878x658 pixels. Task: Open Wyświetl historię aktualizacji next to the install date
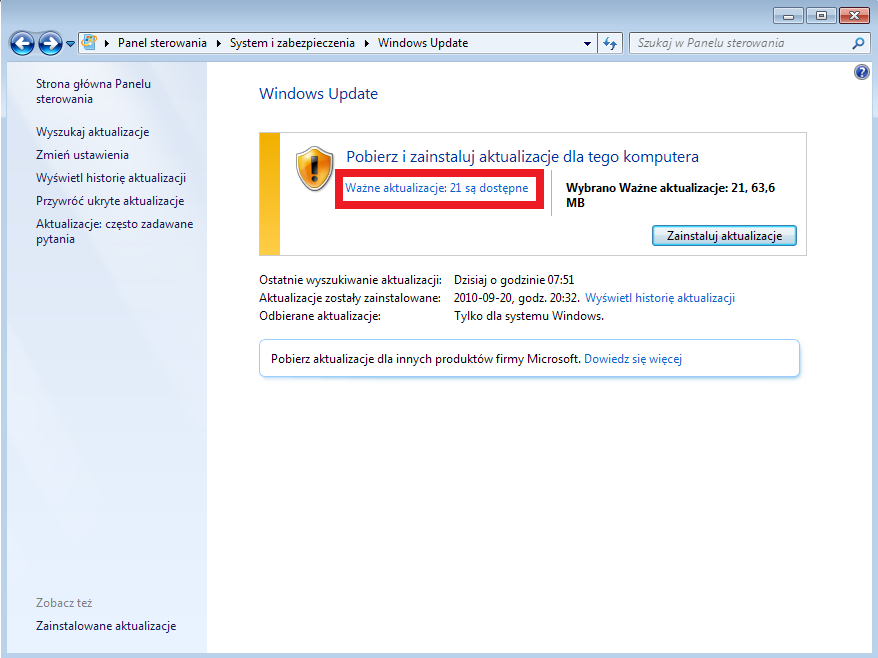point(660,298)
